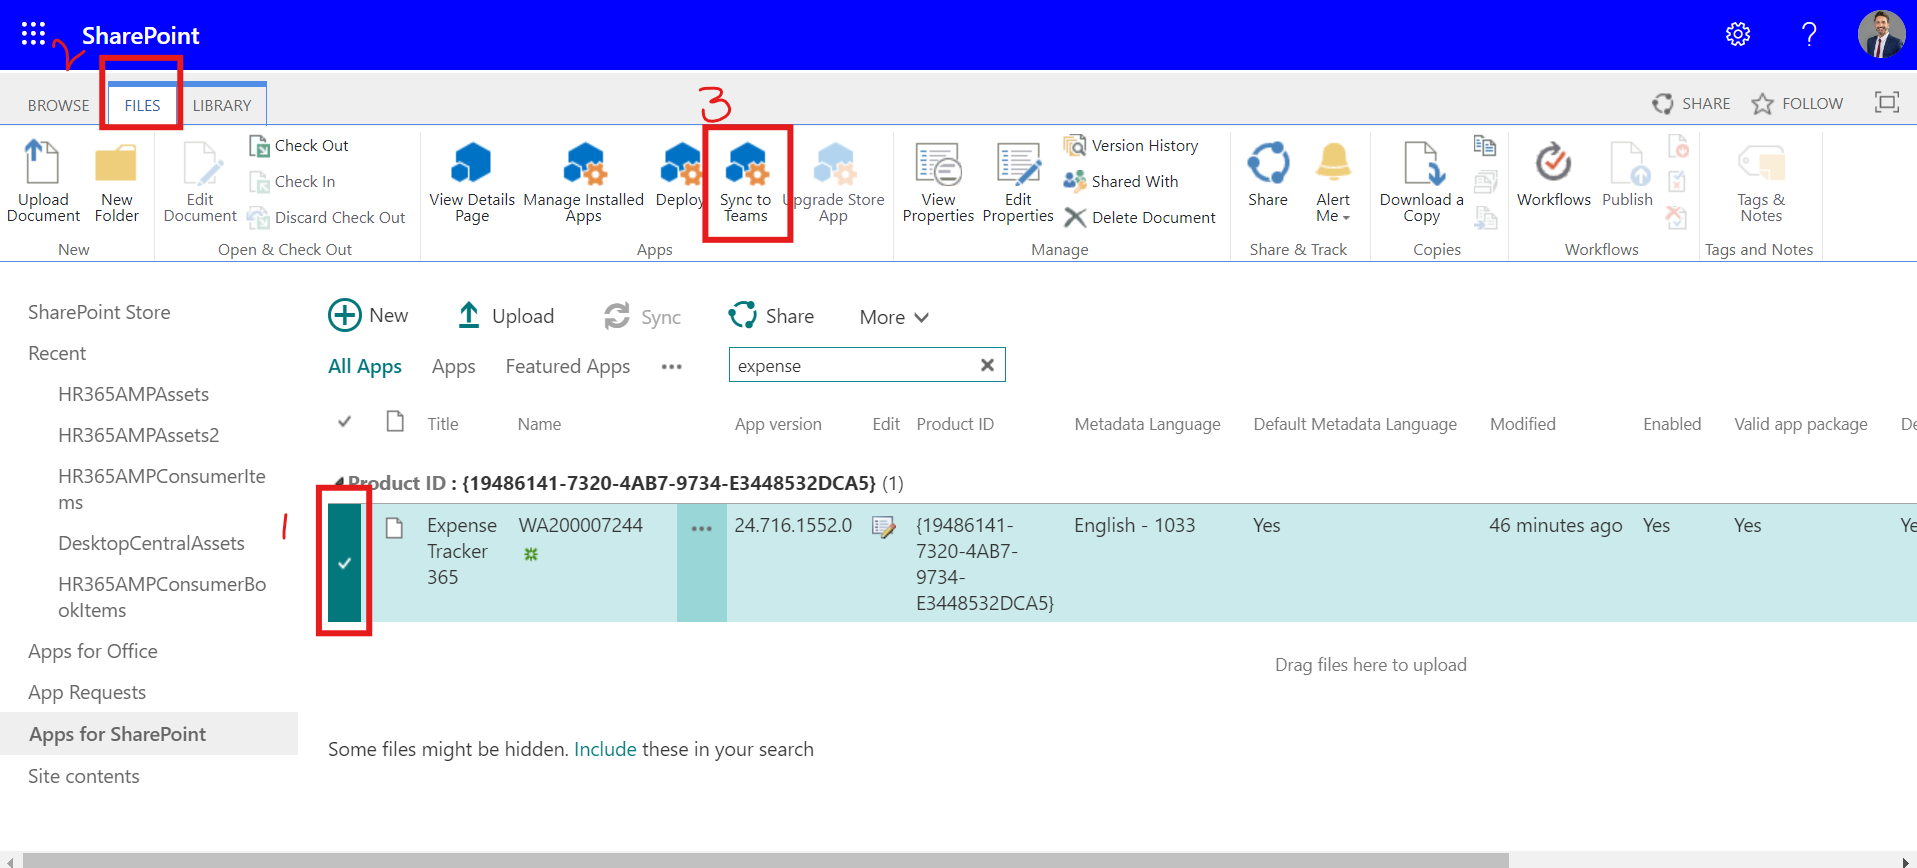Viewport: 1917px width, 868px height.
Task: Toggle the select-all checkmark in header
Action: (344, 422)
